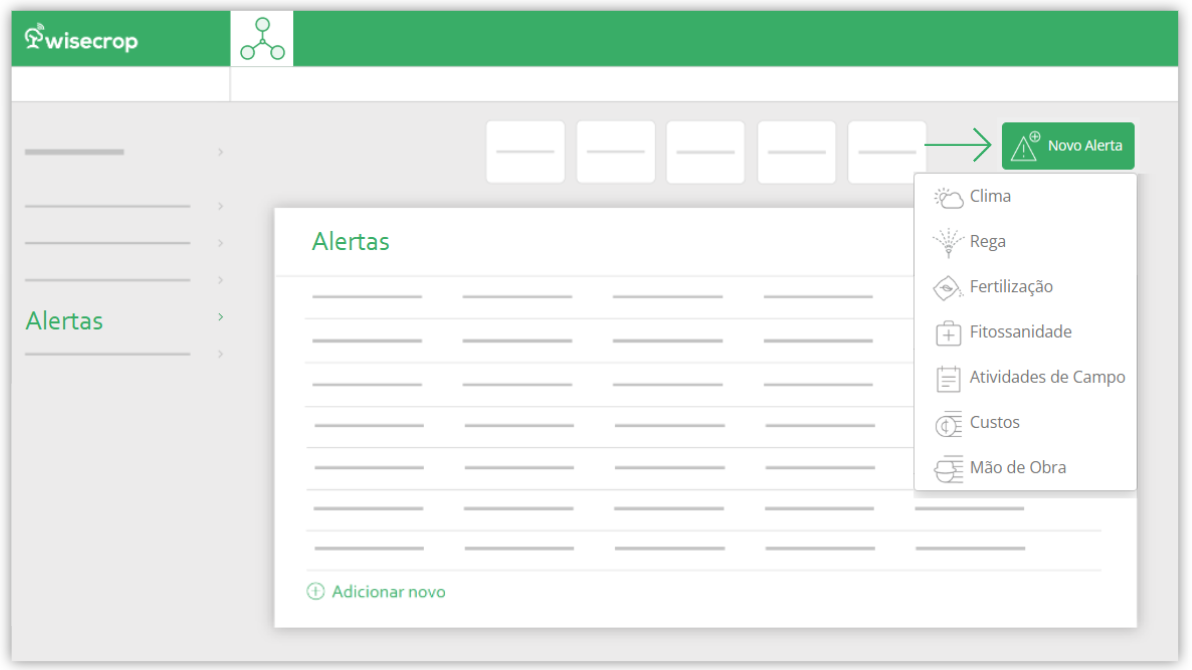Click the Wisecrop logo
The height and width of the screenshot is (670, 1192).
[x=81, y=39]
